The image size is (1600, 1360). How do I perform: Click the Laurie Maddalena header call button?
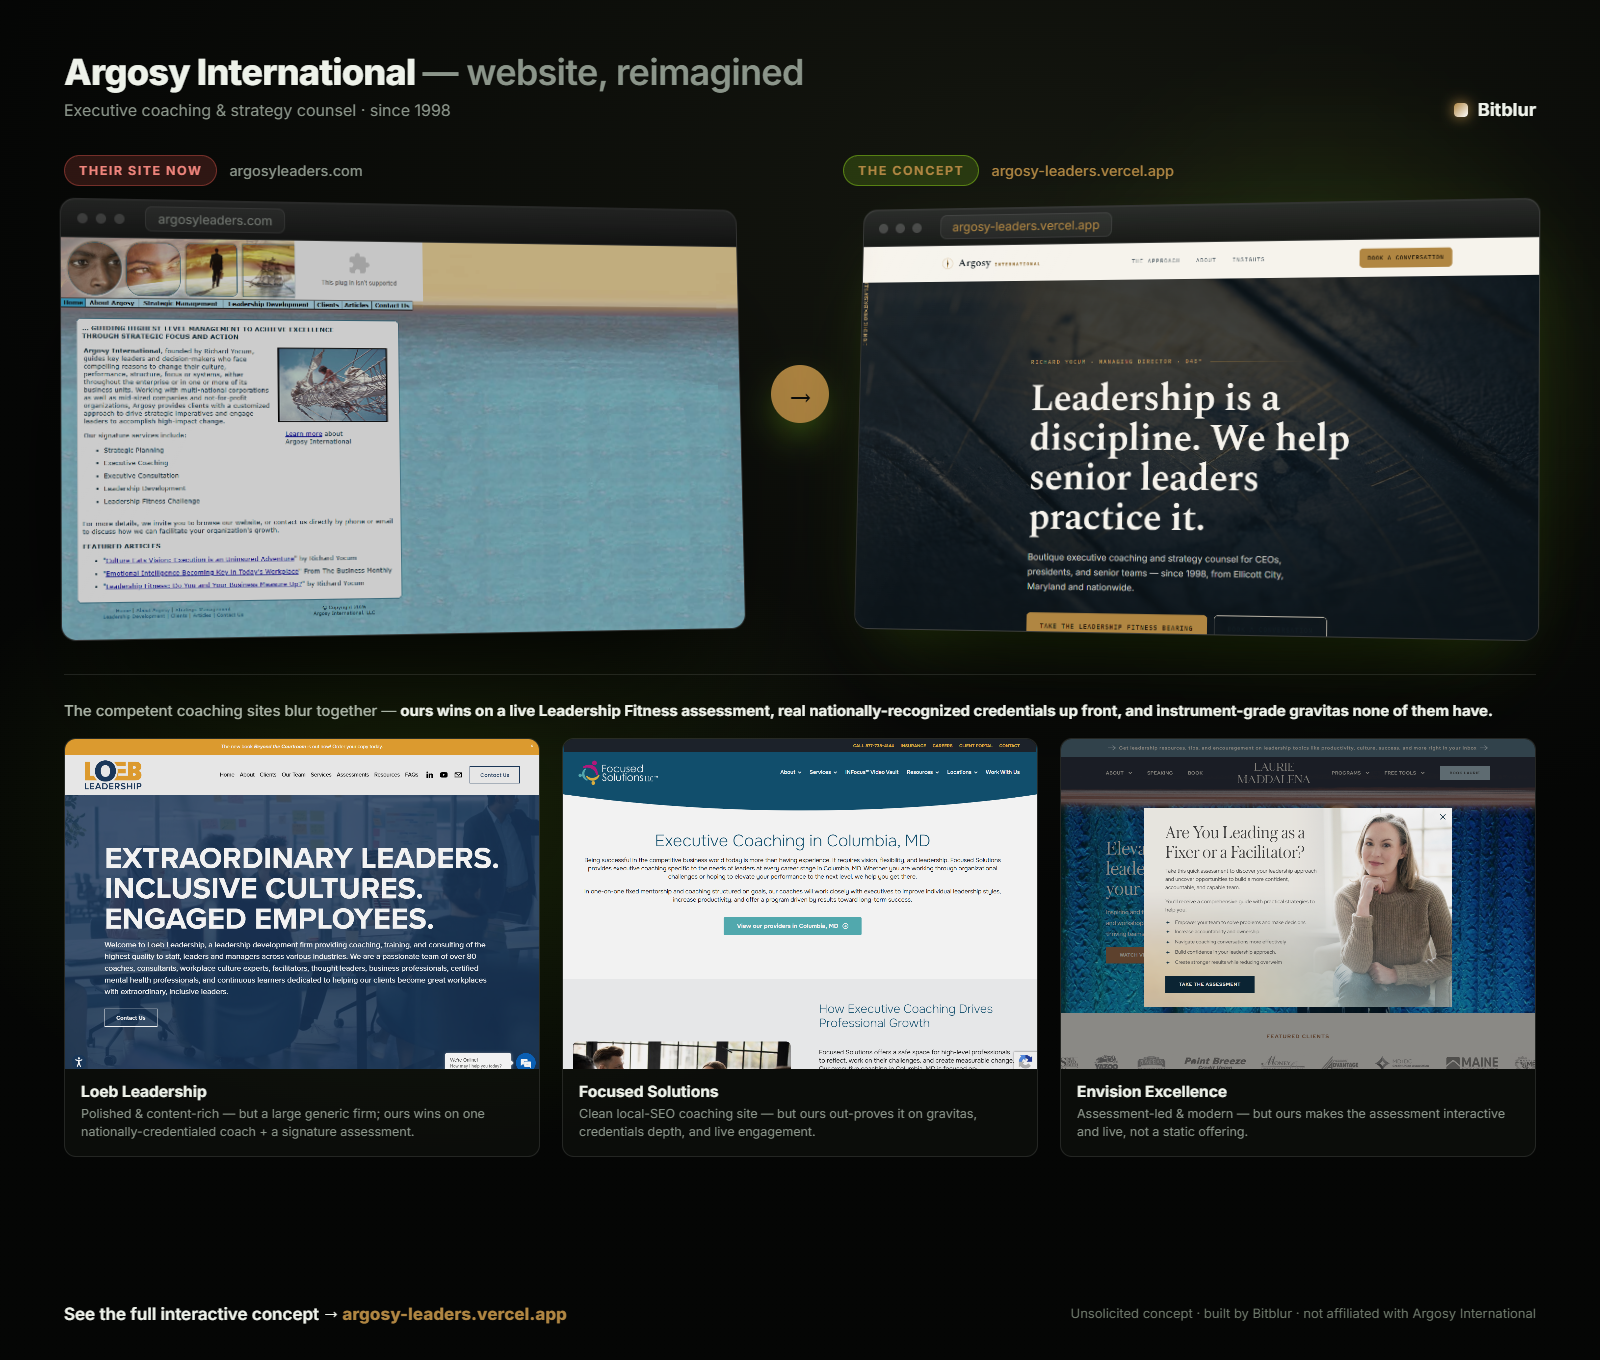pyautogui.click(x=1465, y=773)
